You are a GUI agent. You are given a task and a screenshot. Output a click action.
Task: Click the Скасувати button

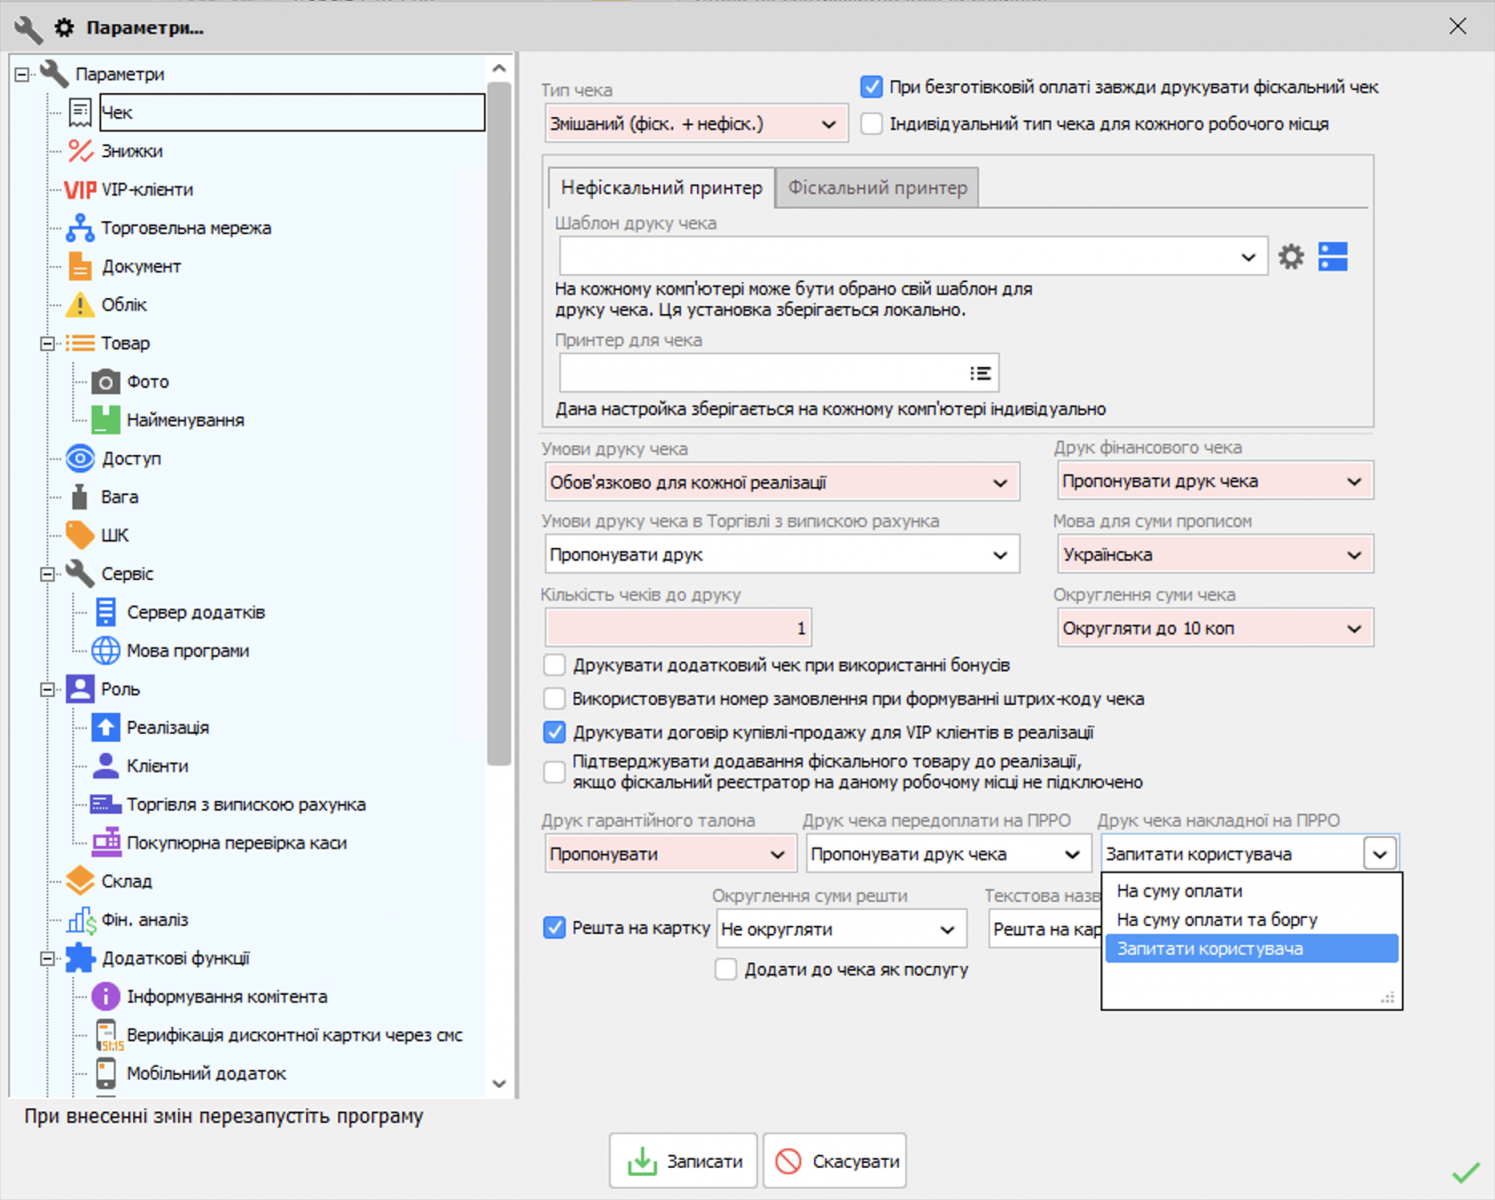point(835,1161)
